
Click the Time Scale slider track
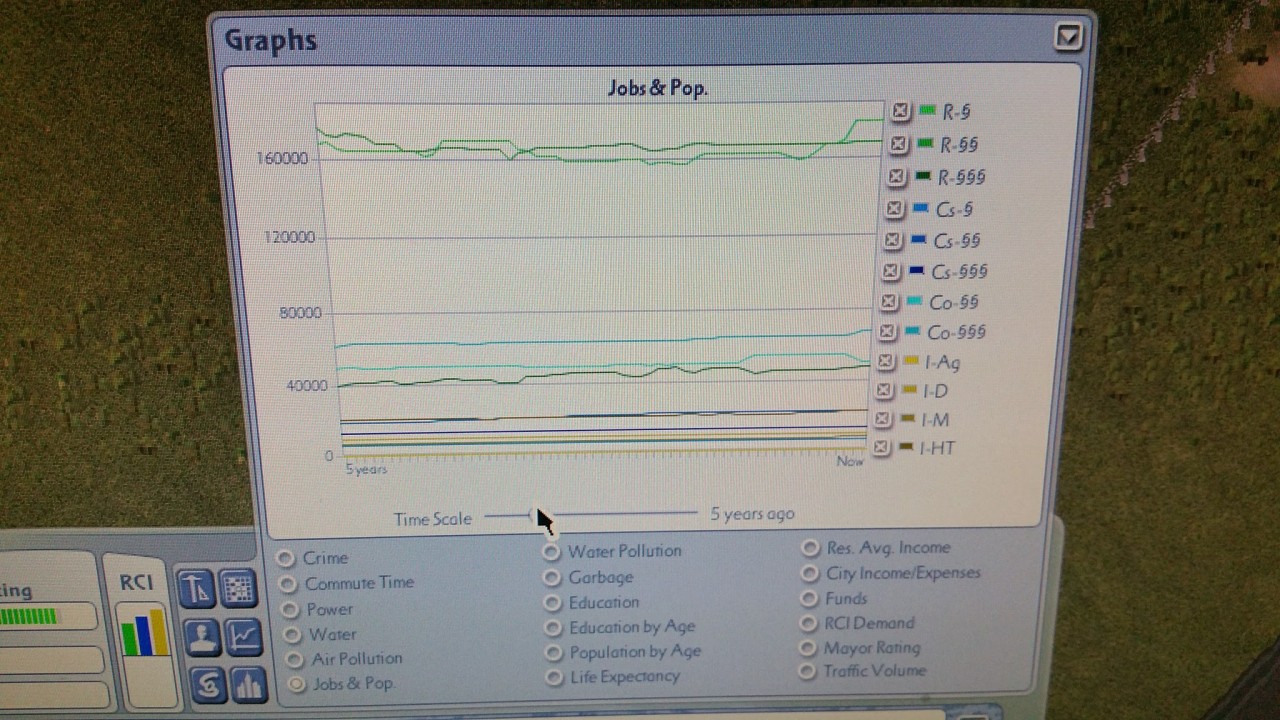click(x=591, y=515)
